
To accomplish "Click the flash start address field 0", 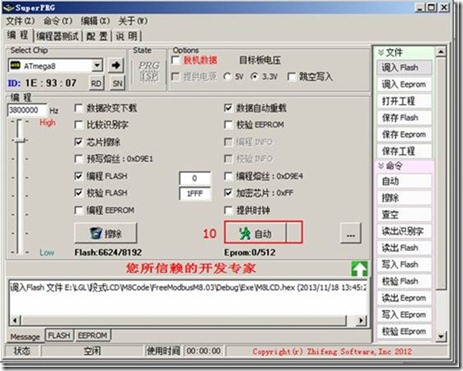I will click(195, 178).
